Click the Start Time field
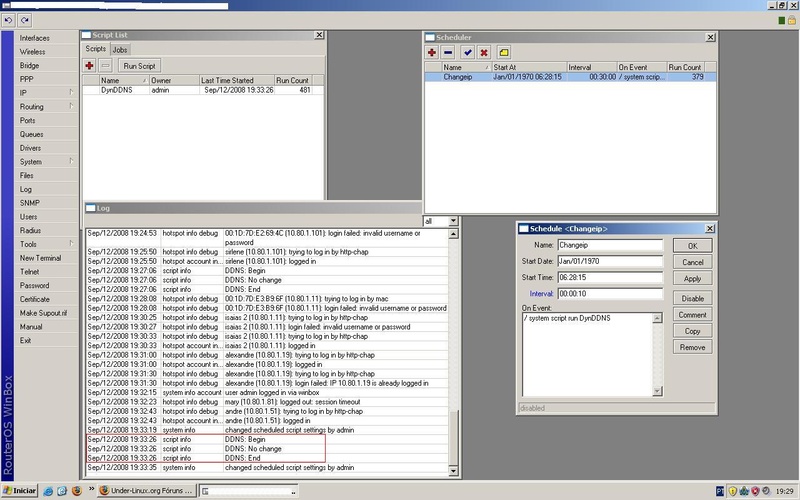 tap(610, 278)
